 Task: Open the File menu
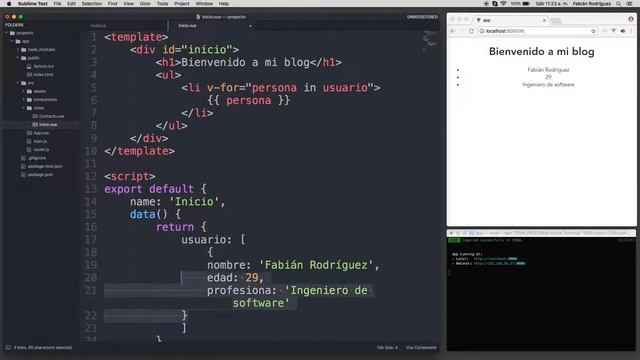pos(58,4)
